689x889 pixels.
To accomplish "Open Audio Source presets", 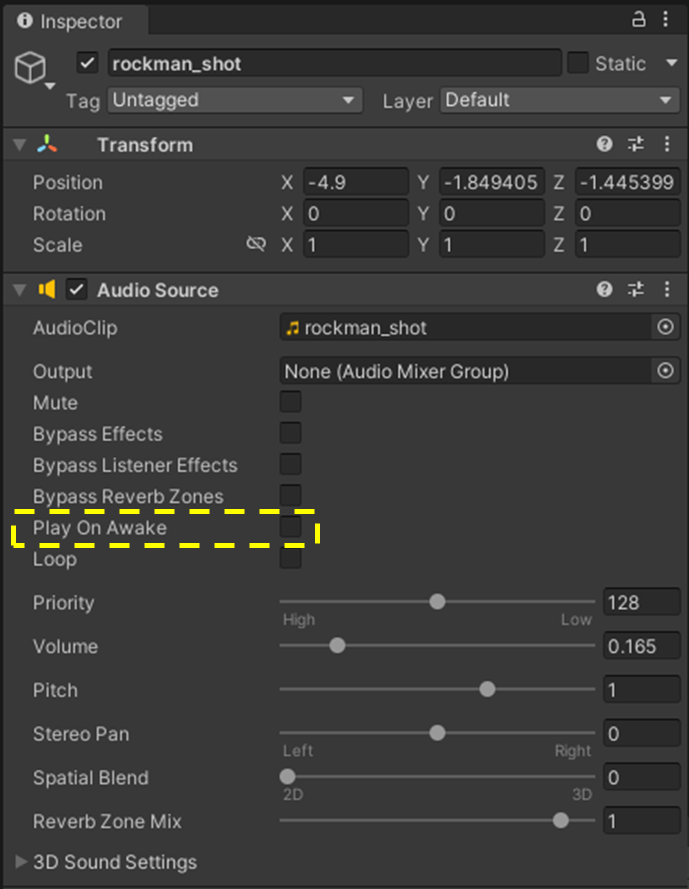I will tap(636, 290).
